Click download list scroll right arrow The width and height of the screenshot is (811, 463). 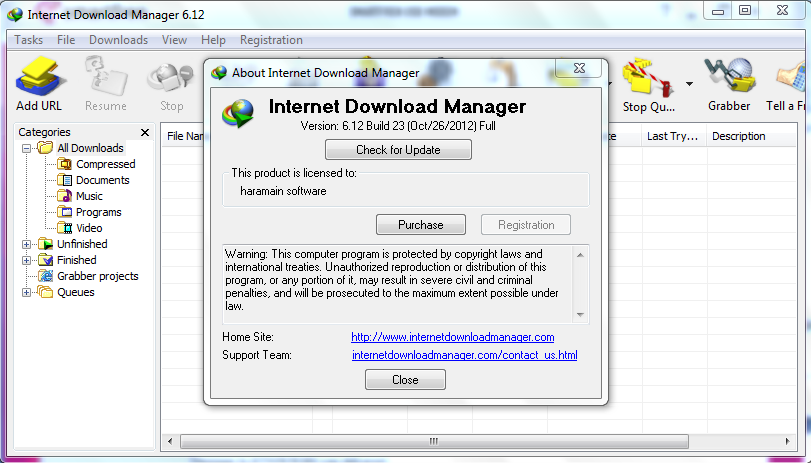point(787,441)
